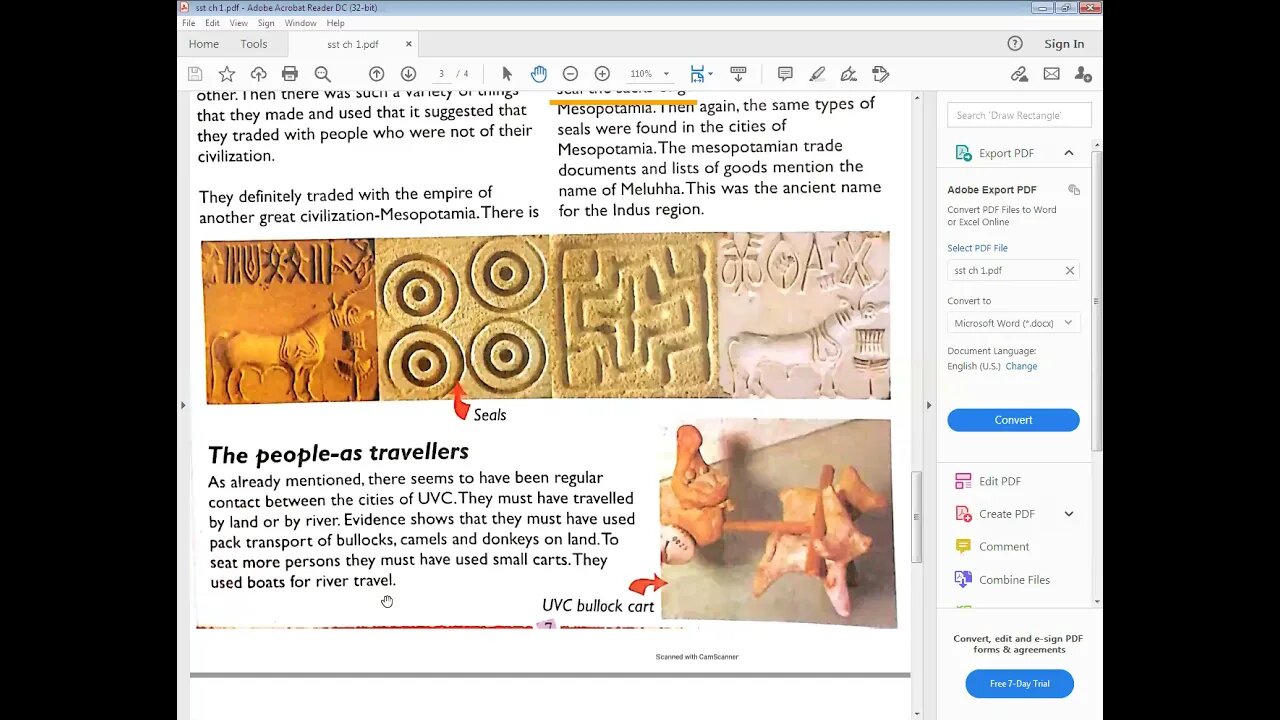Open the Help question mark icon
The height and width of the screenshot is (720, 1280).
pos(1015,43)
